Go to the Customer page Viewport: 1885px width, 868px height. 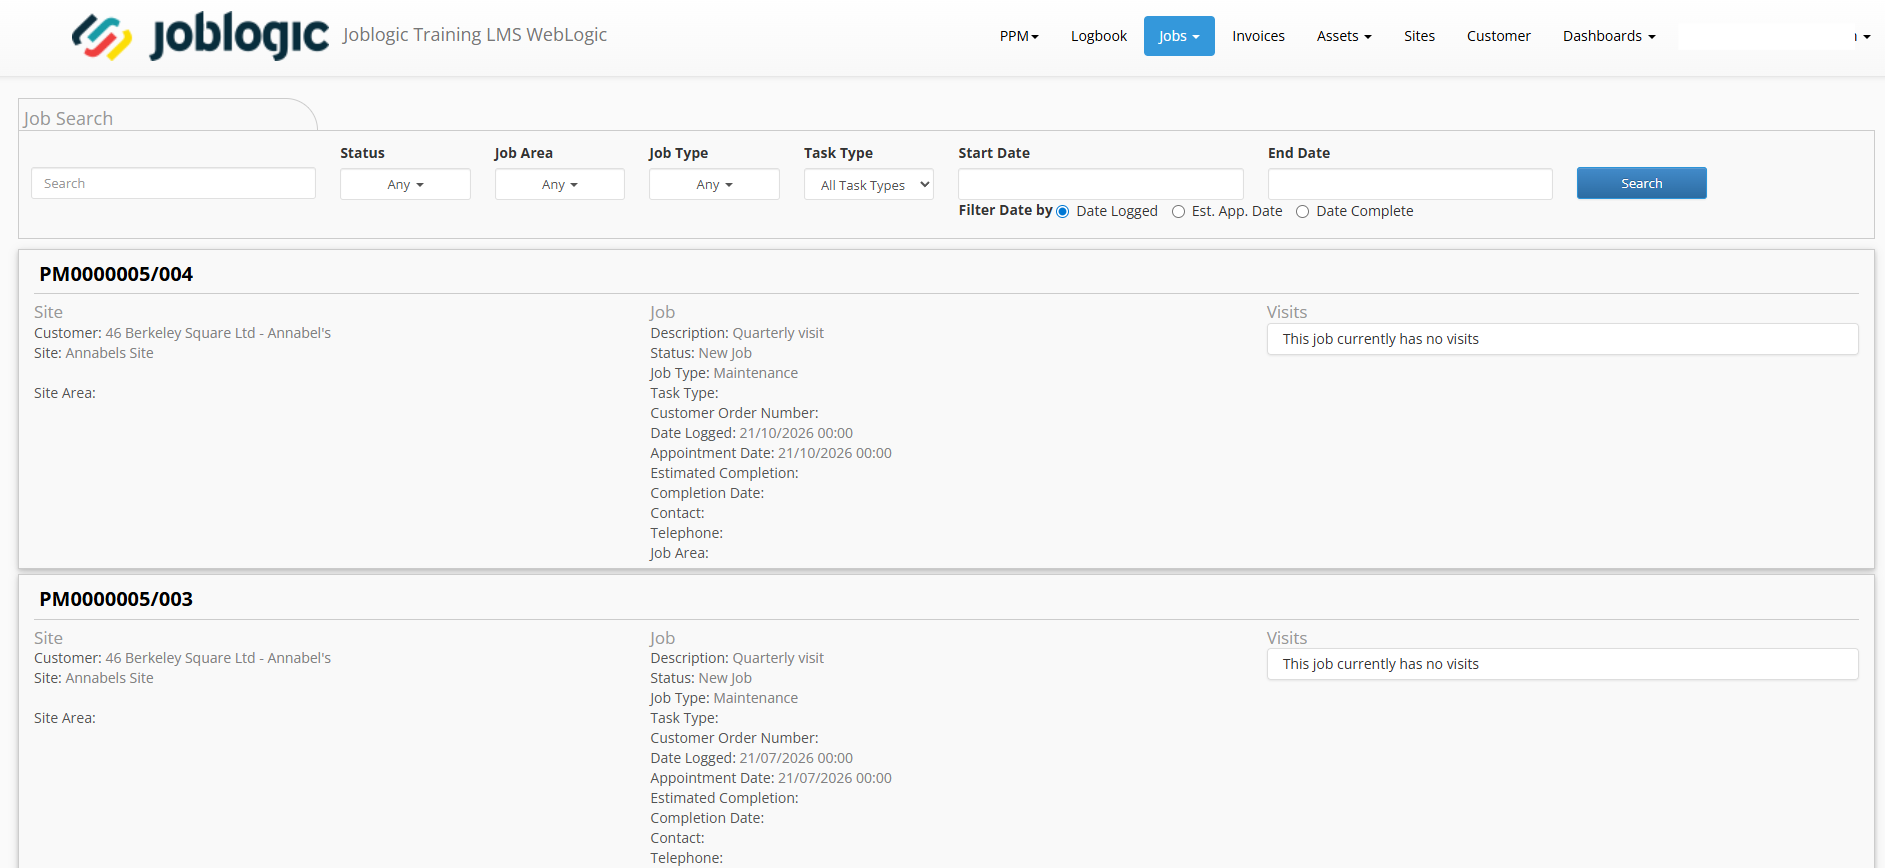(x=1498, y=36)
